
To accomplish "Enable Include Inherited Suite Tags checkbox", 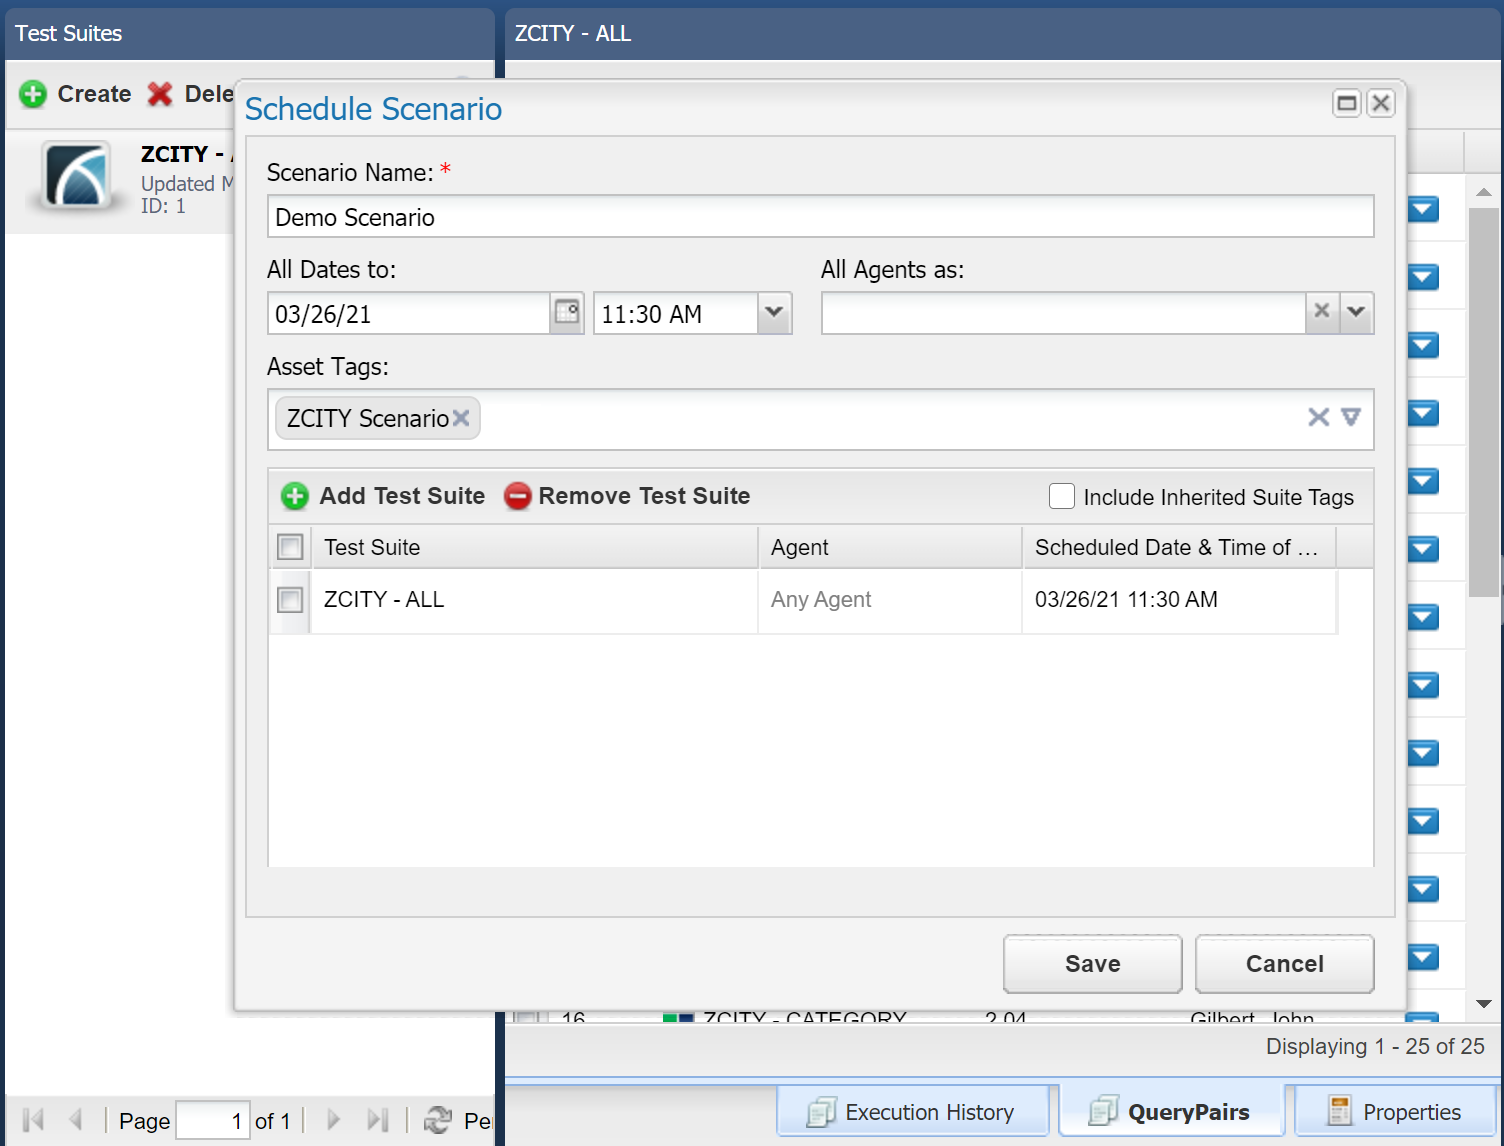I will [x=1061, y=496].
